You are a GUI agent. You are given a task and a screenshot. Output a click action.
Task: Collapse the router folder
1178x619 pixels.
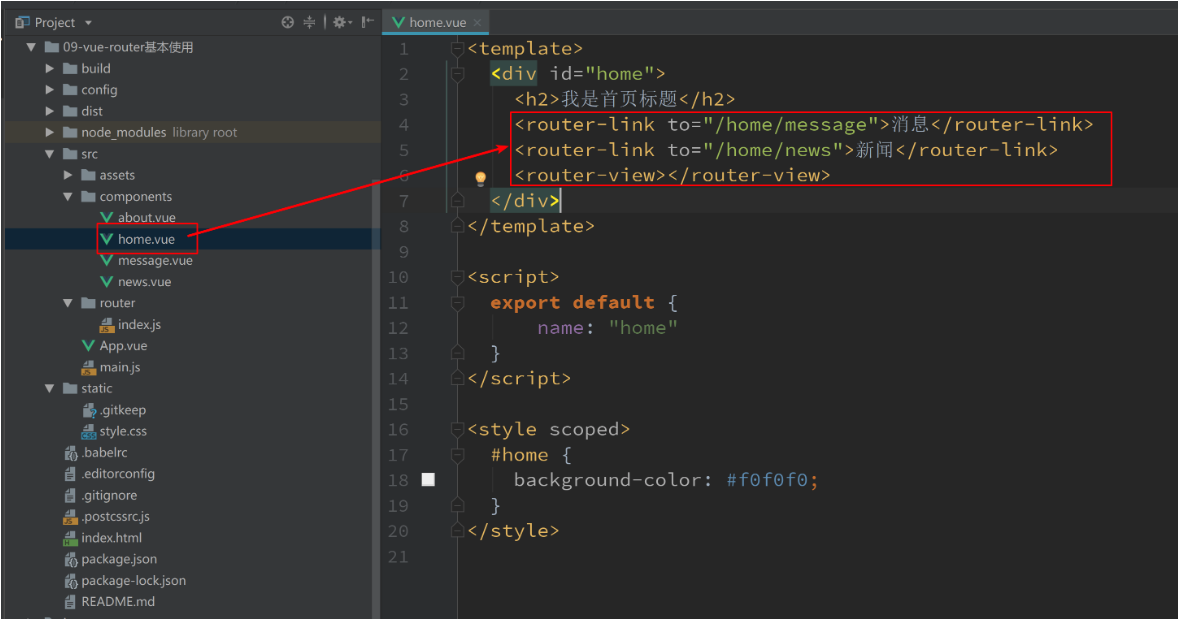tap(68, 303)
